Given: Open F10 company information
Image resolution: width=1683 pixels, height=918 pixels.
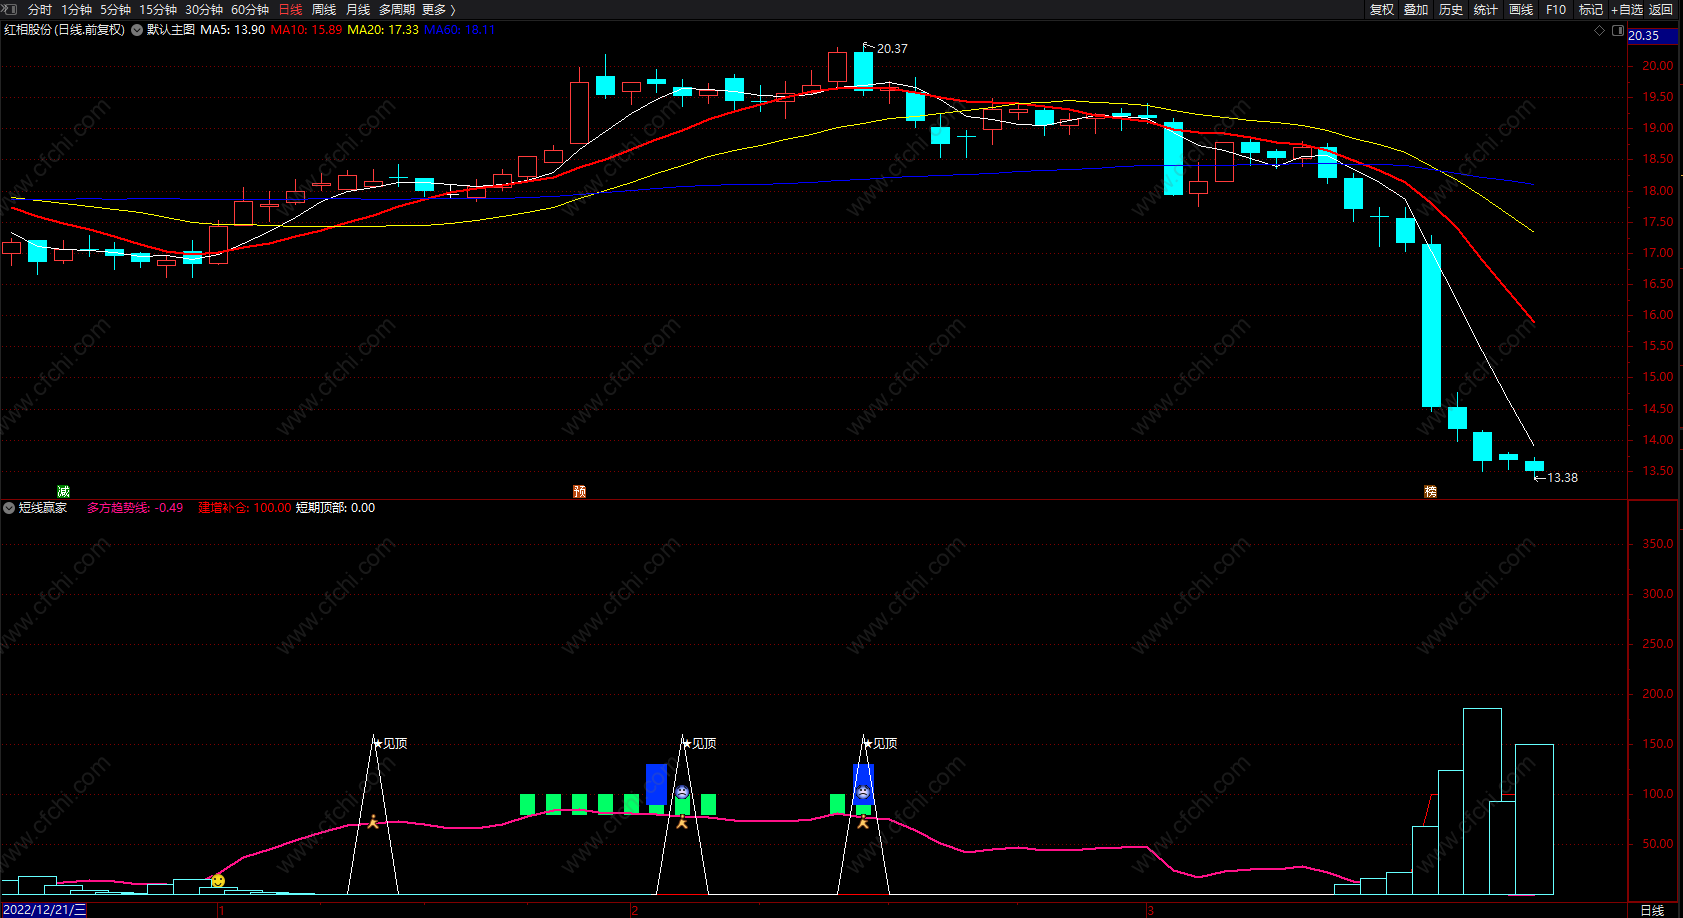Looking at the screenshot, I should click(x=1556, y=10).
